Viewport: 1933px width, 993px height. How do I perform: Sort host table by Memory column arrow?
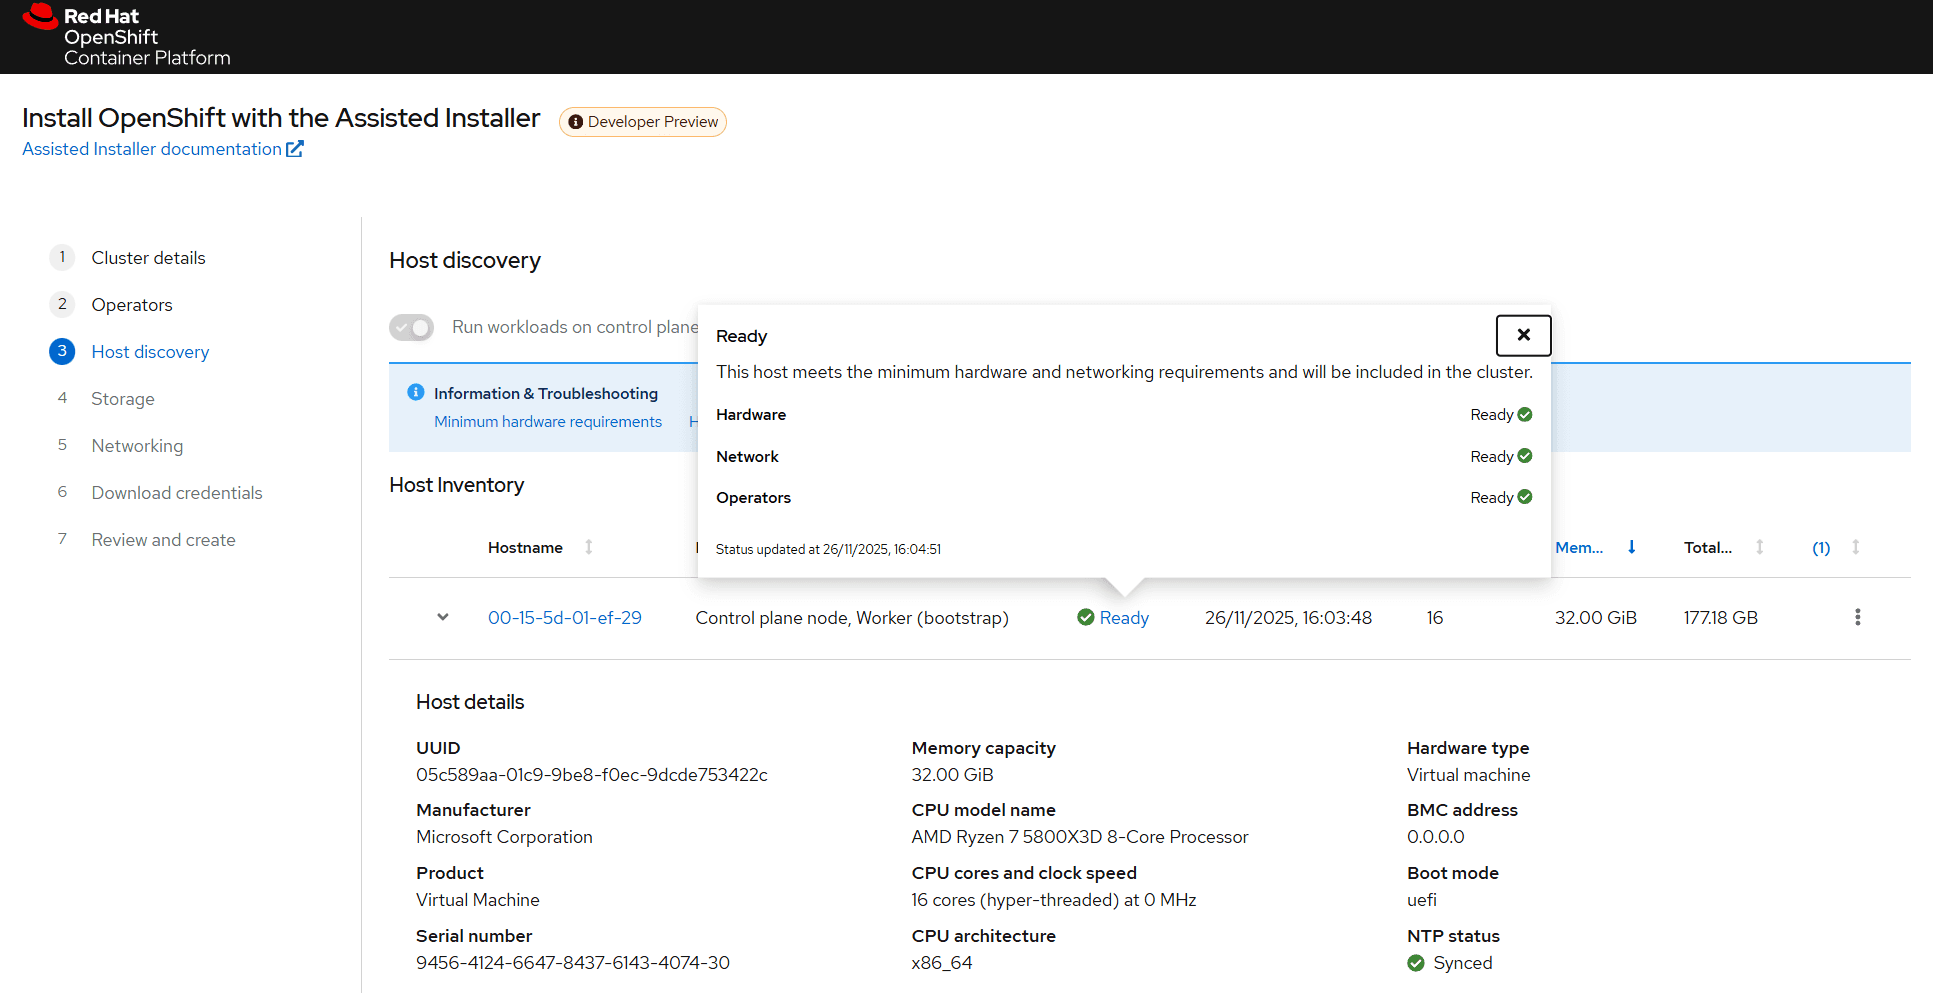coord(1631,547)
